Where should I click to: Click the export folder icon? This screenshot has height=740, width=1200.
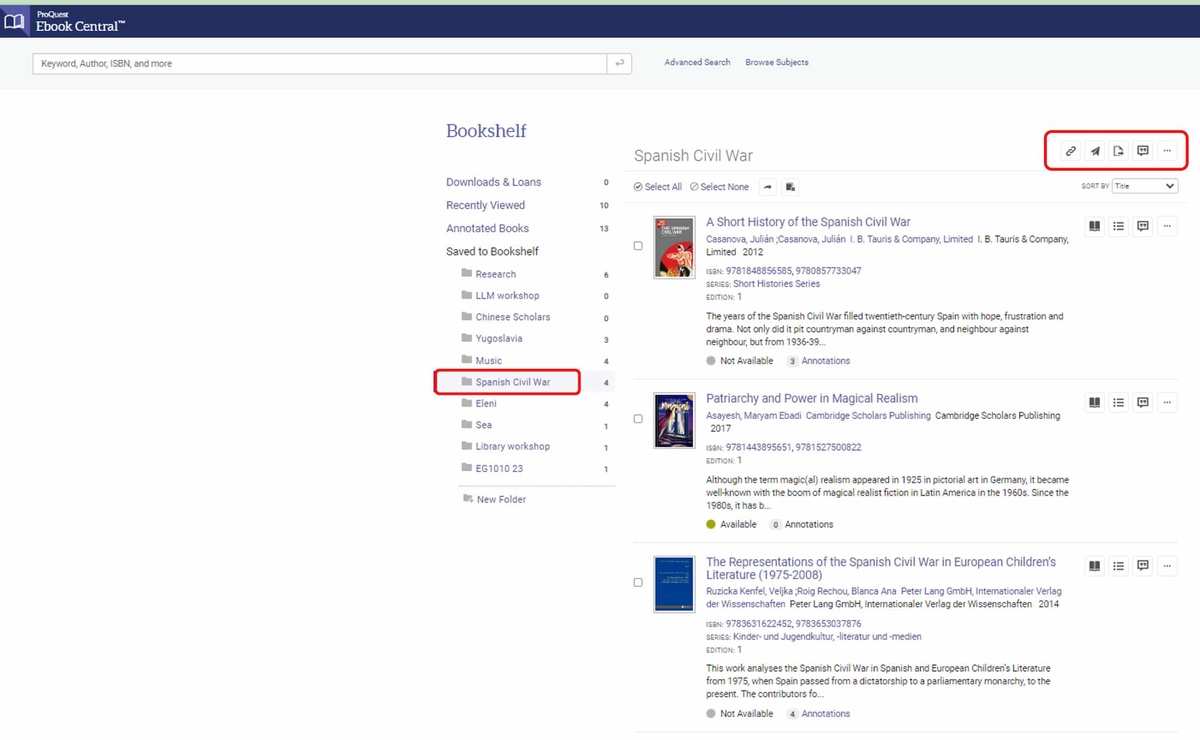pyautogui.click(x=1119, y=151)
